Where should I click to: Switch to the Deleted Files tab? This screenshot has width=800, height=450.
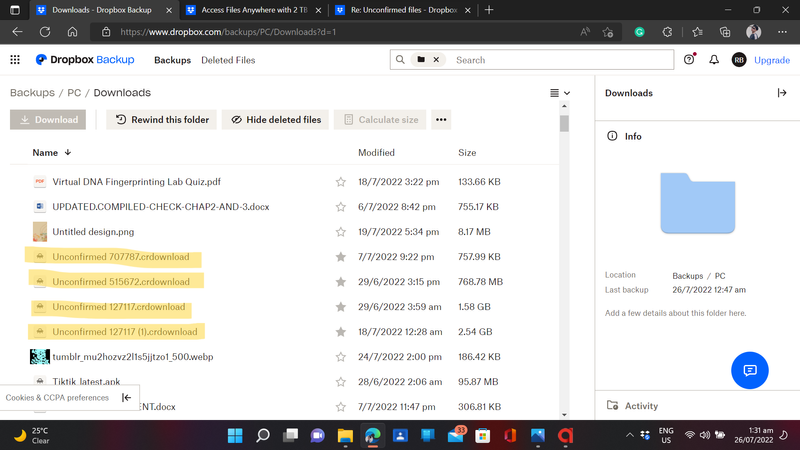[228, 60]
